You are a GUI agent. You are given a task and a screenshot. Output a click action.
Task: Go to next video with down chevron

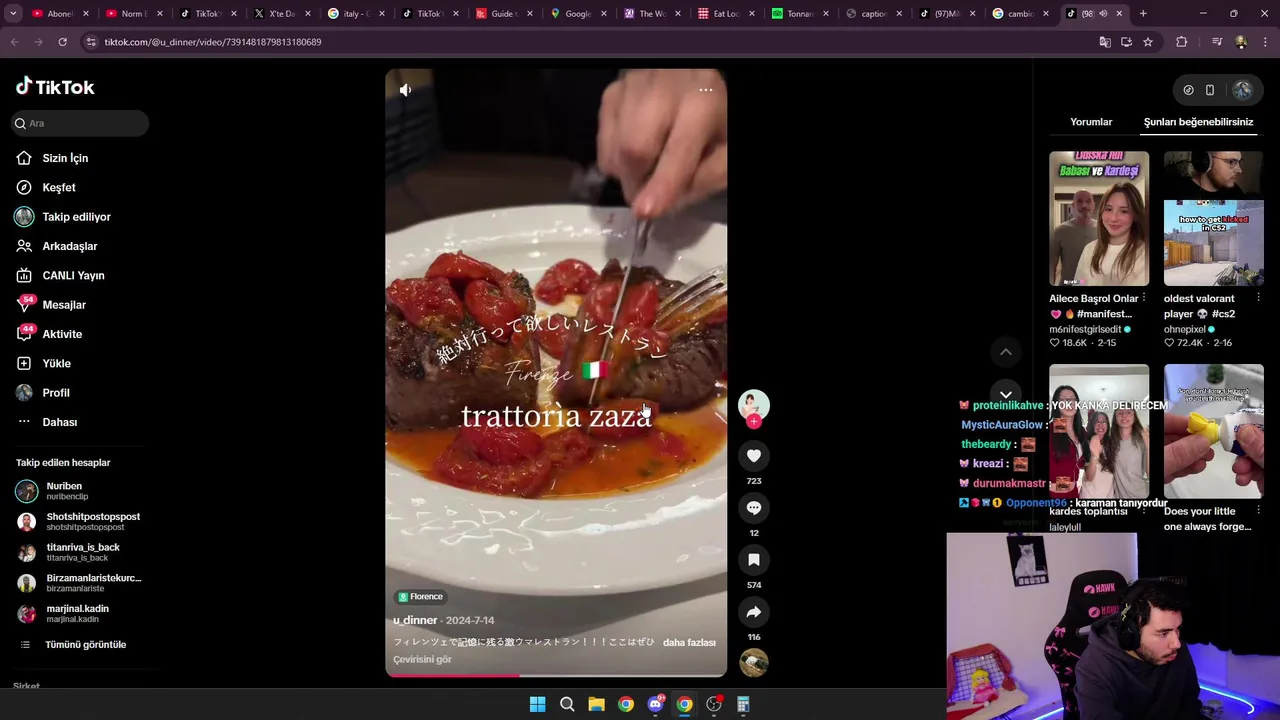pyautogui.click(x=1006, y=394)
